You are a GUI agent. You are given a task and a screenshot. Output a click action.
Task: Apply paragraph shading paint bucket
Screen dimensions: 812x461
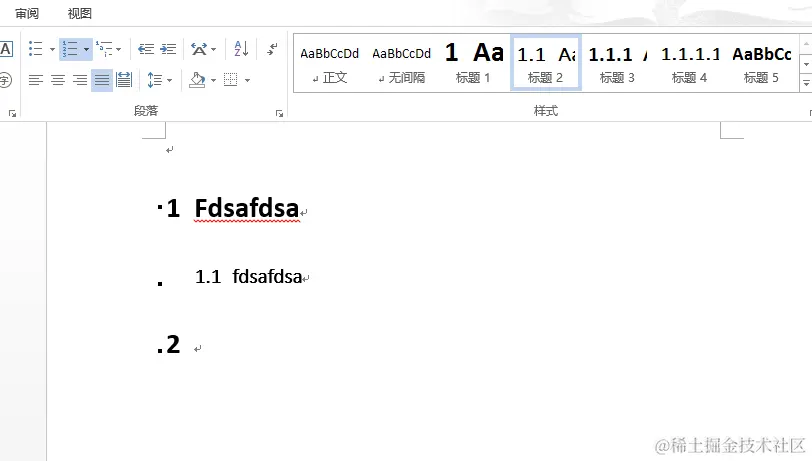click(197, 80)
